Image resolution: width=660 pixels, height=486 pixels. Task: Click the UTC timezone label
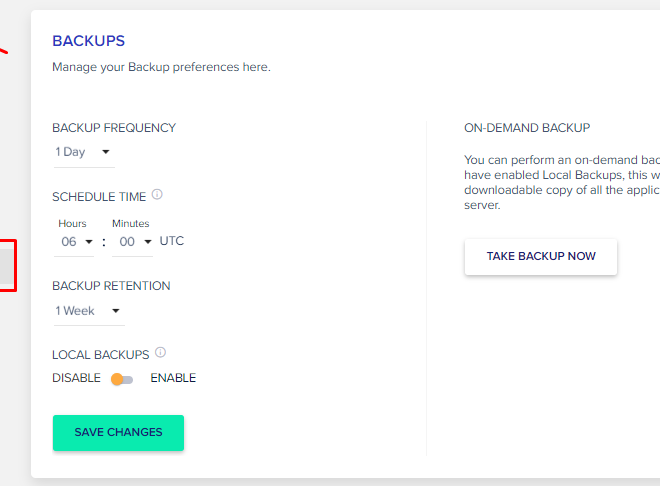pyautogui.click(x=172, y=241)
